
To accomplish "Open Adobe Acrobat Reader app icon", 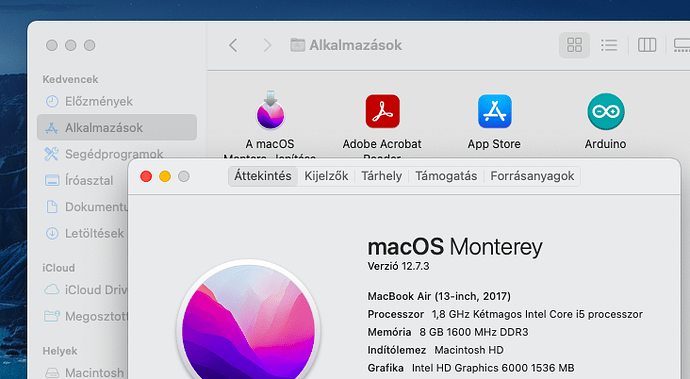I will [x=382, y=111].
